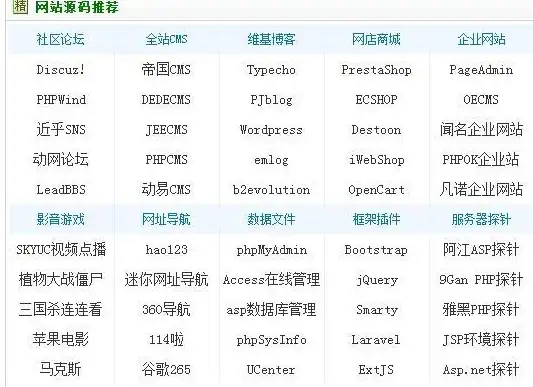This screenshot has width=533, height=387.
Task: Open the b2evolution link
Action: click(271, 189)
